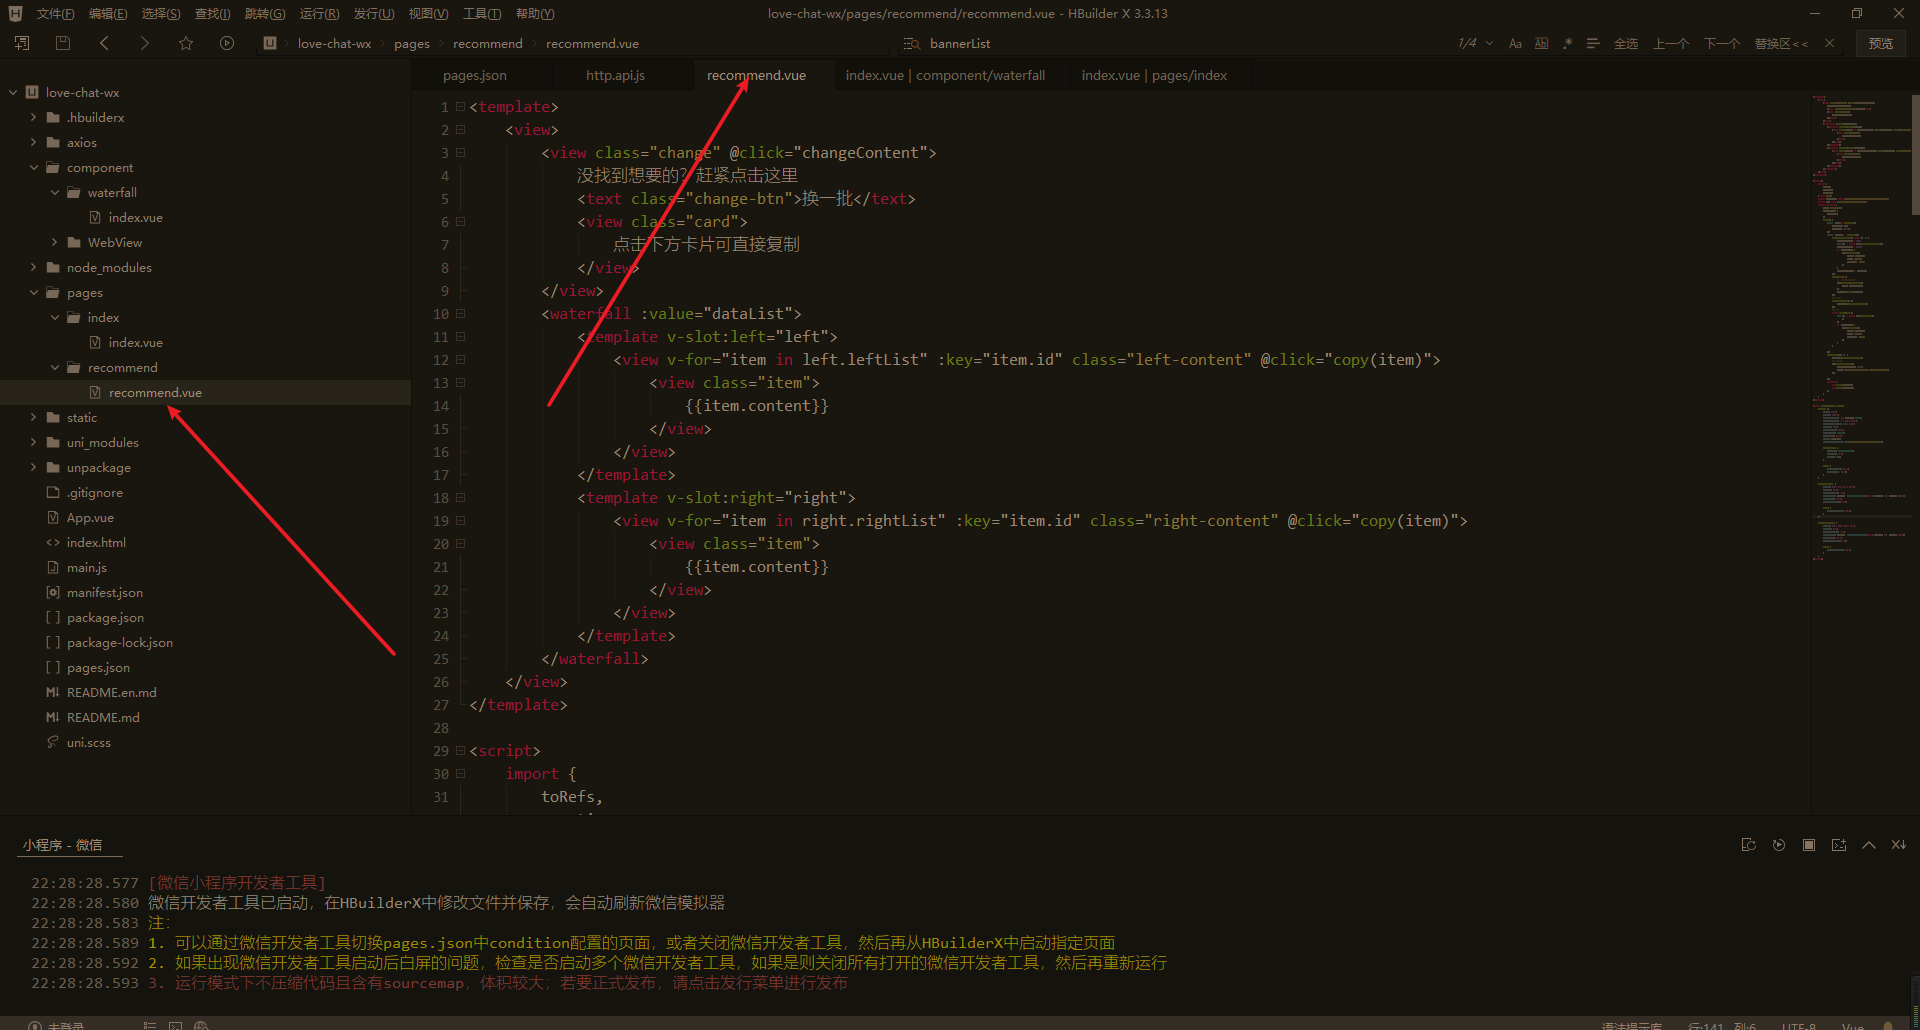Image resolution: width=1920 pixels, height=1030 pixels.
Task: Click the code minimap on the right
Action: point(1860,330)
